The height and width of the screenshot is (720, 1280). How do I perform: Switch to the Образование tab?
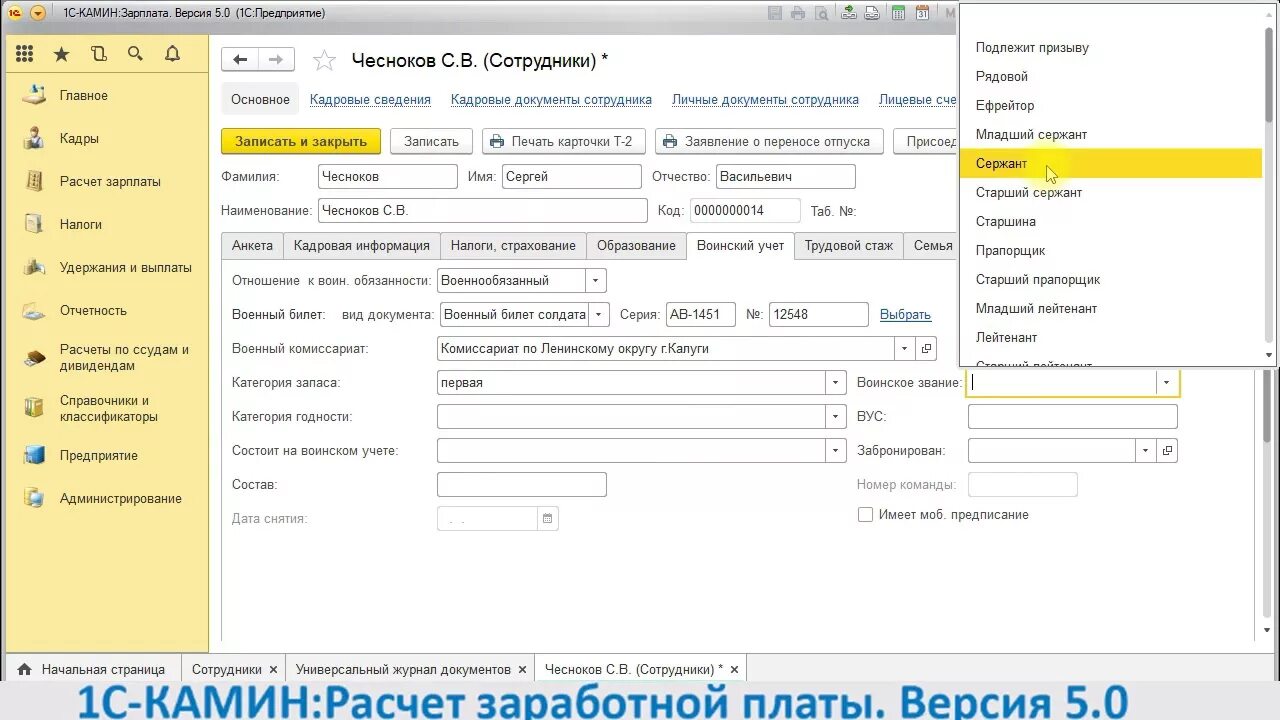pos(636,246)
